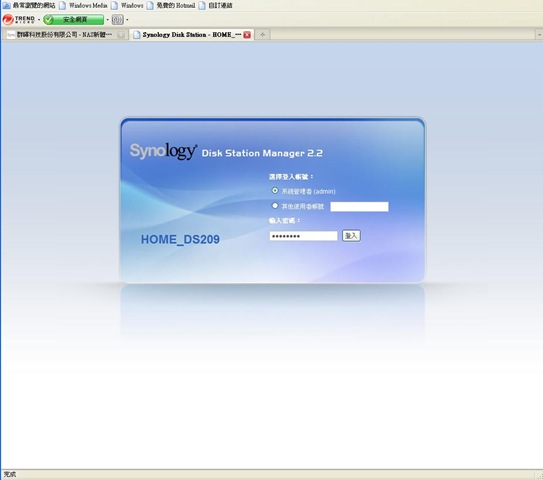Expand the dropdown next to wireless icon
Screen dimensions: 543x480
[x=127, y=19]
